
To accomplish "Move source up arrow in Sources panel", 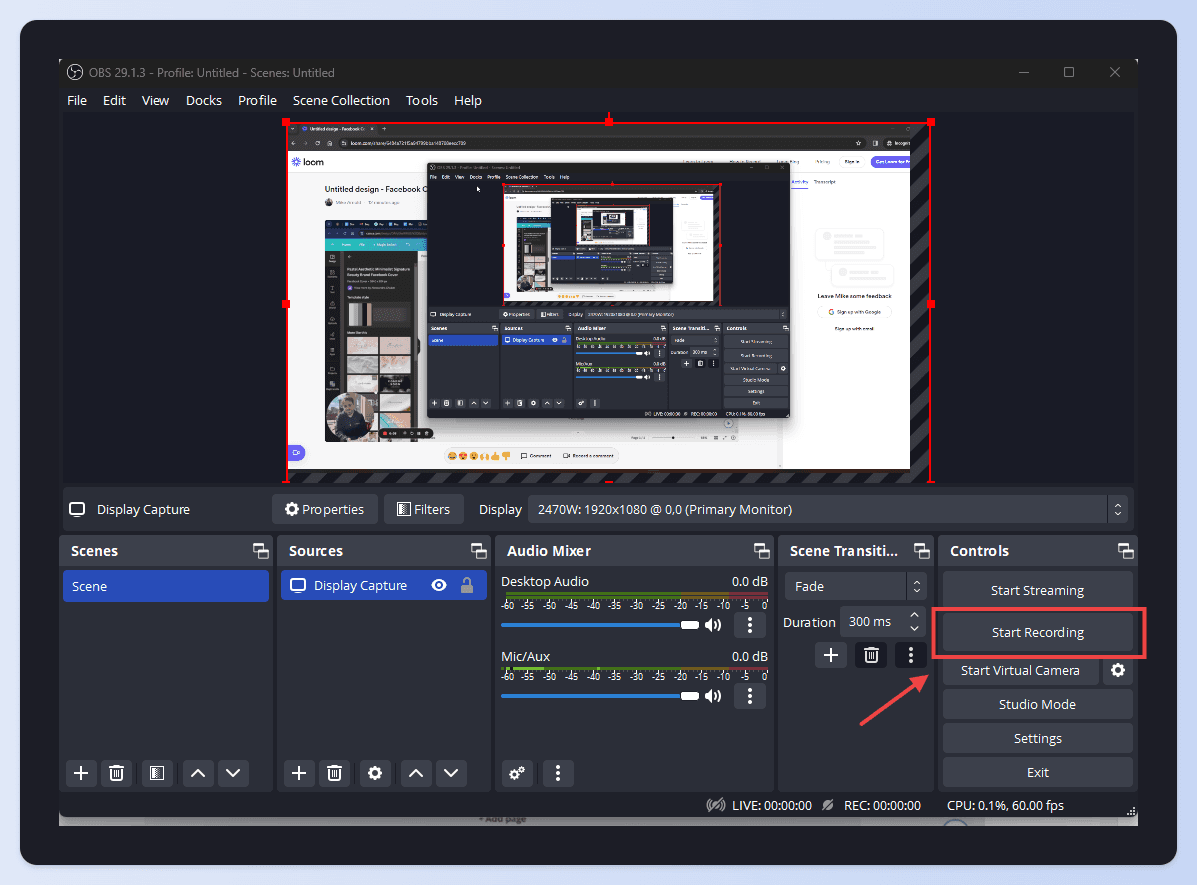I will tap(416, 773).
